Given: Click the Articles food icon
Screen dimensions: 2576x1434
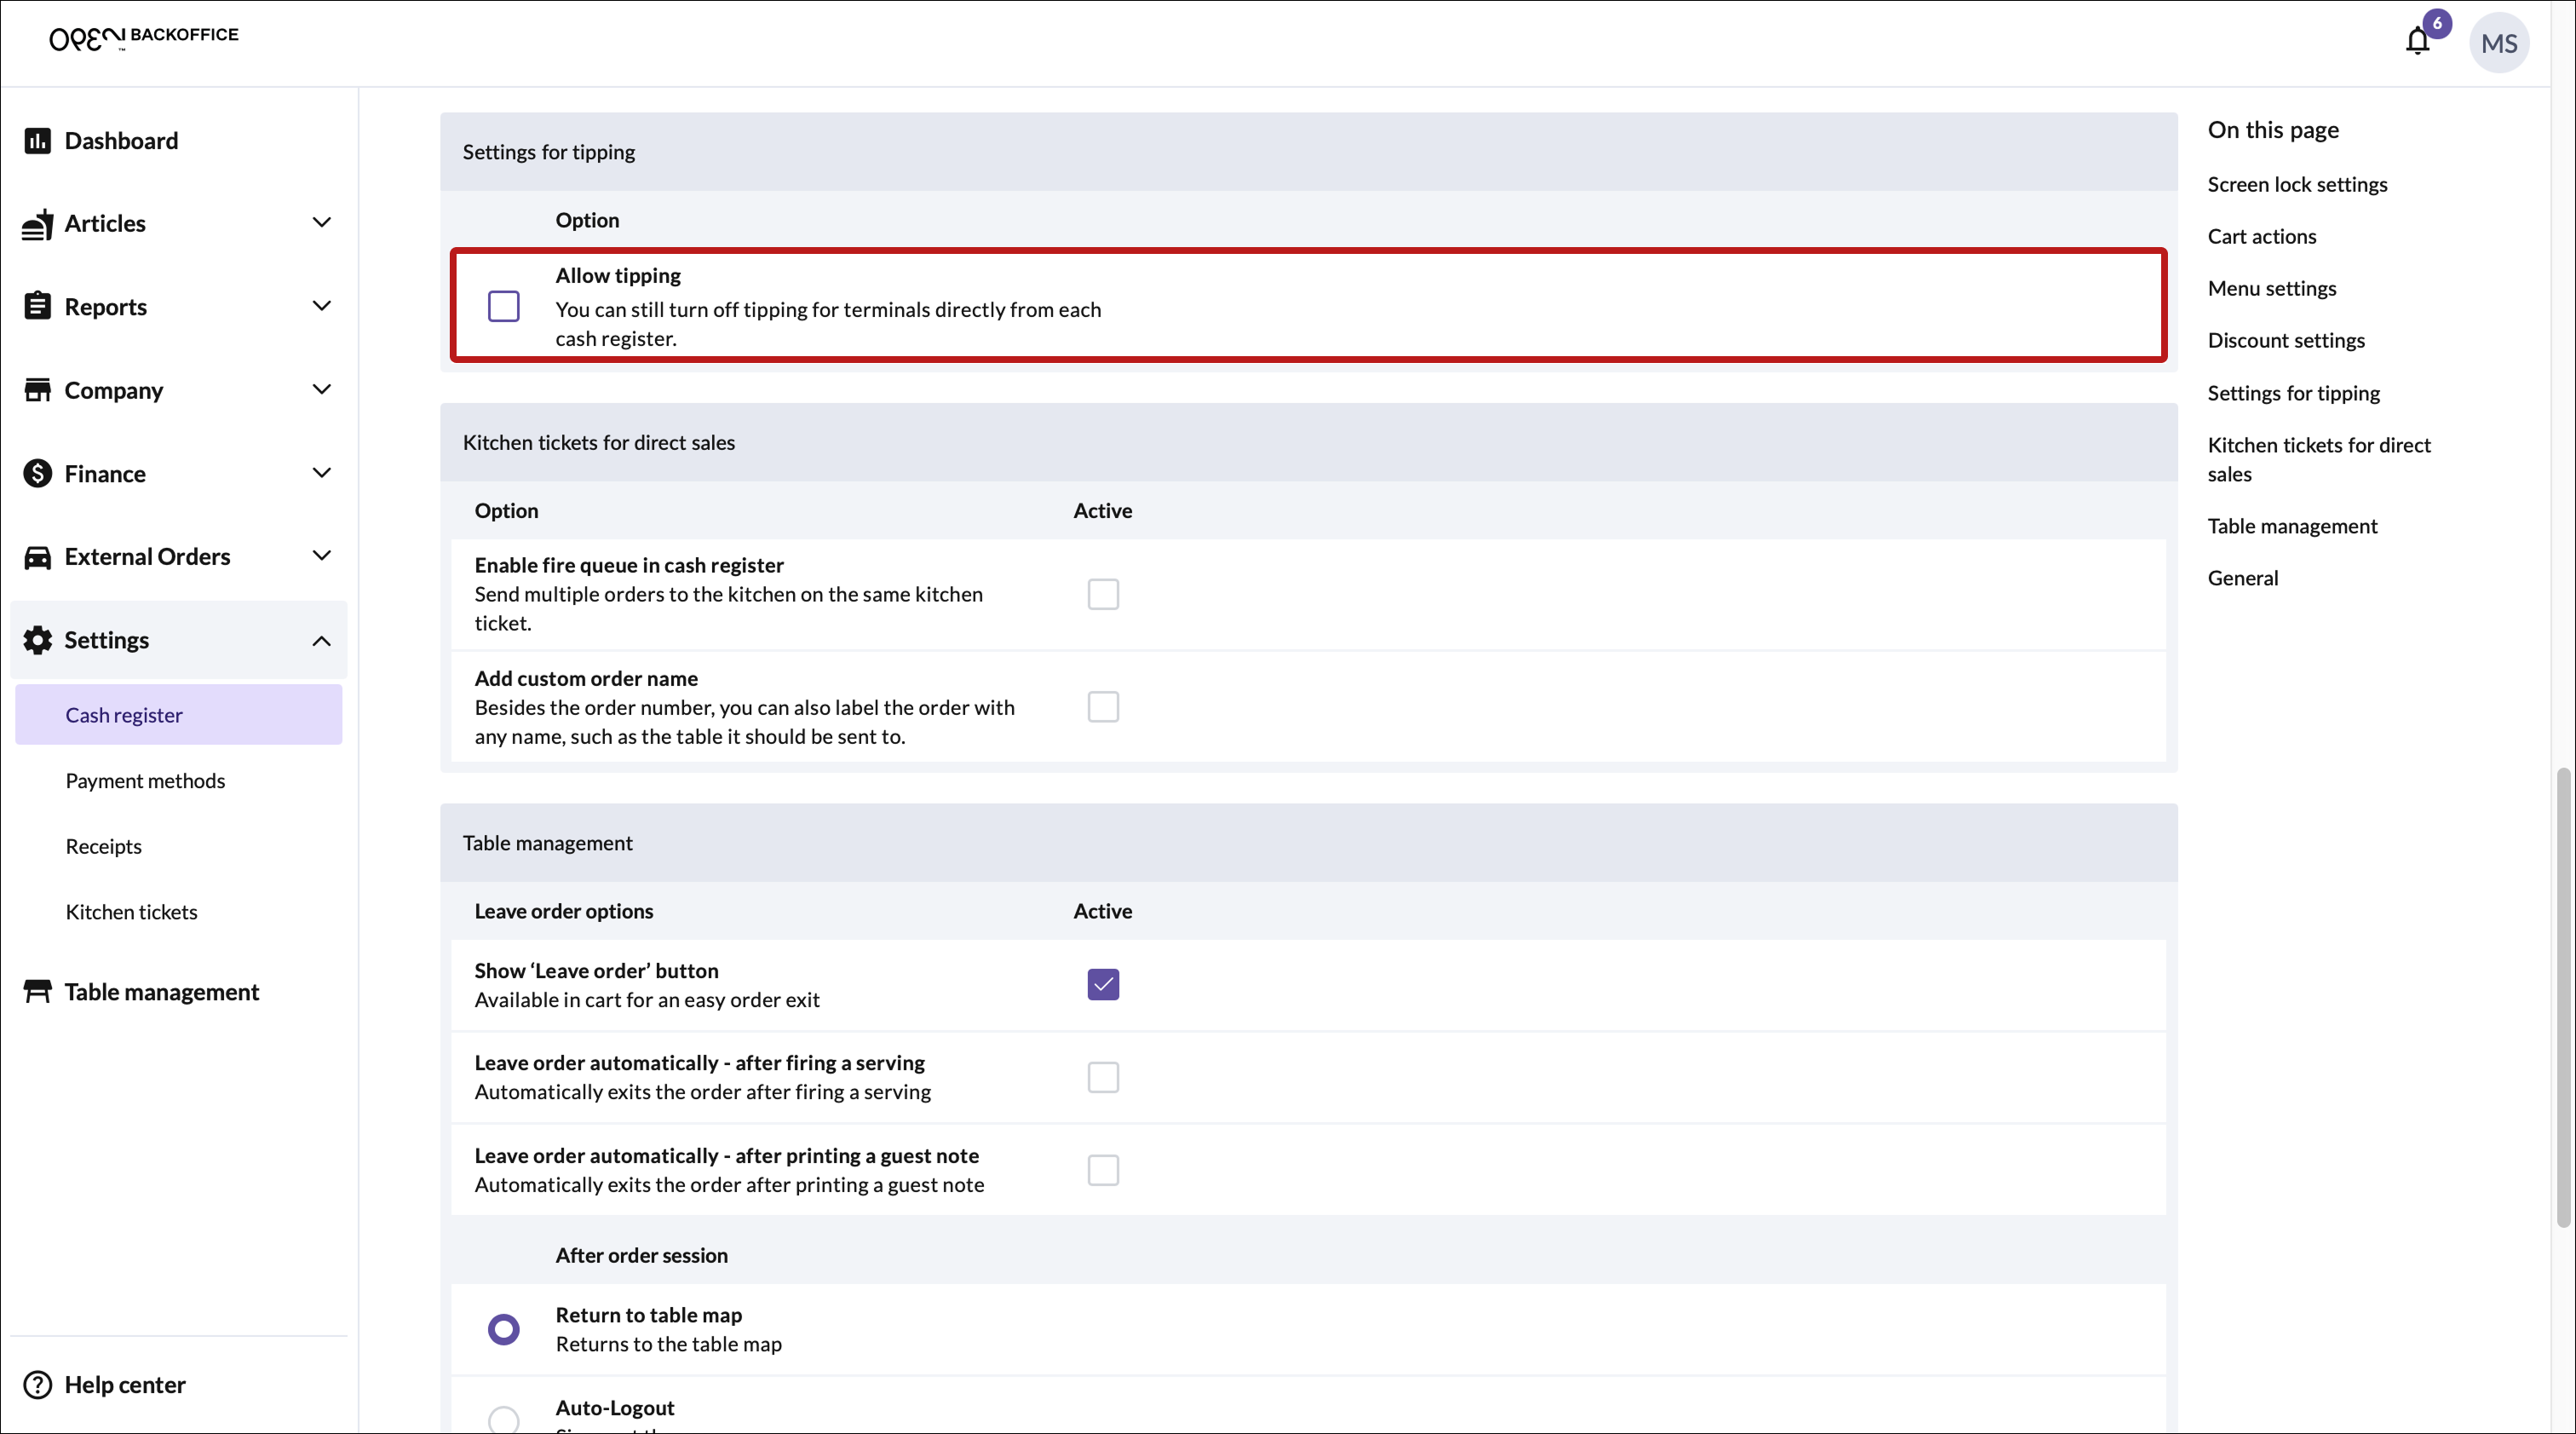Looking at the screenshot, I should 37,224.
